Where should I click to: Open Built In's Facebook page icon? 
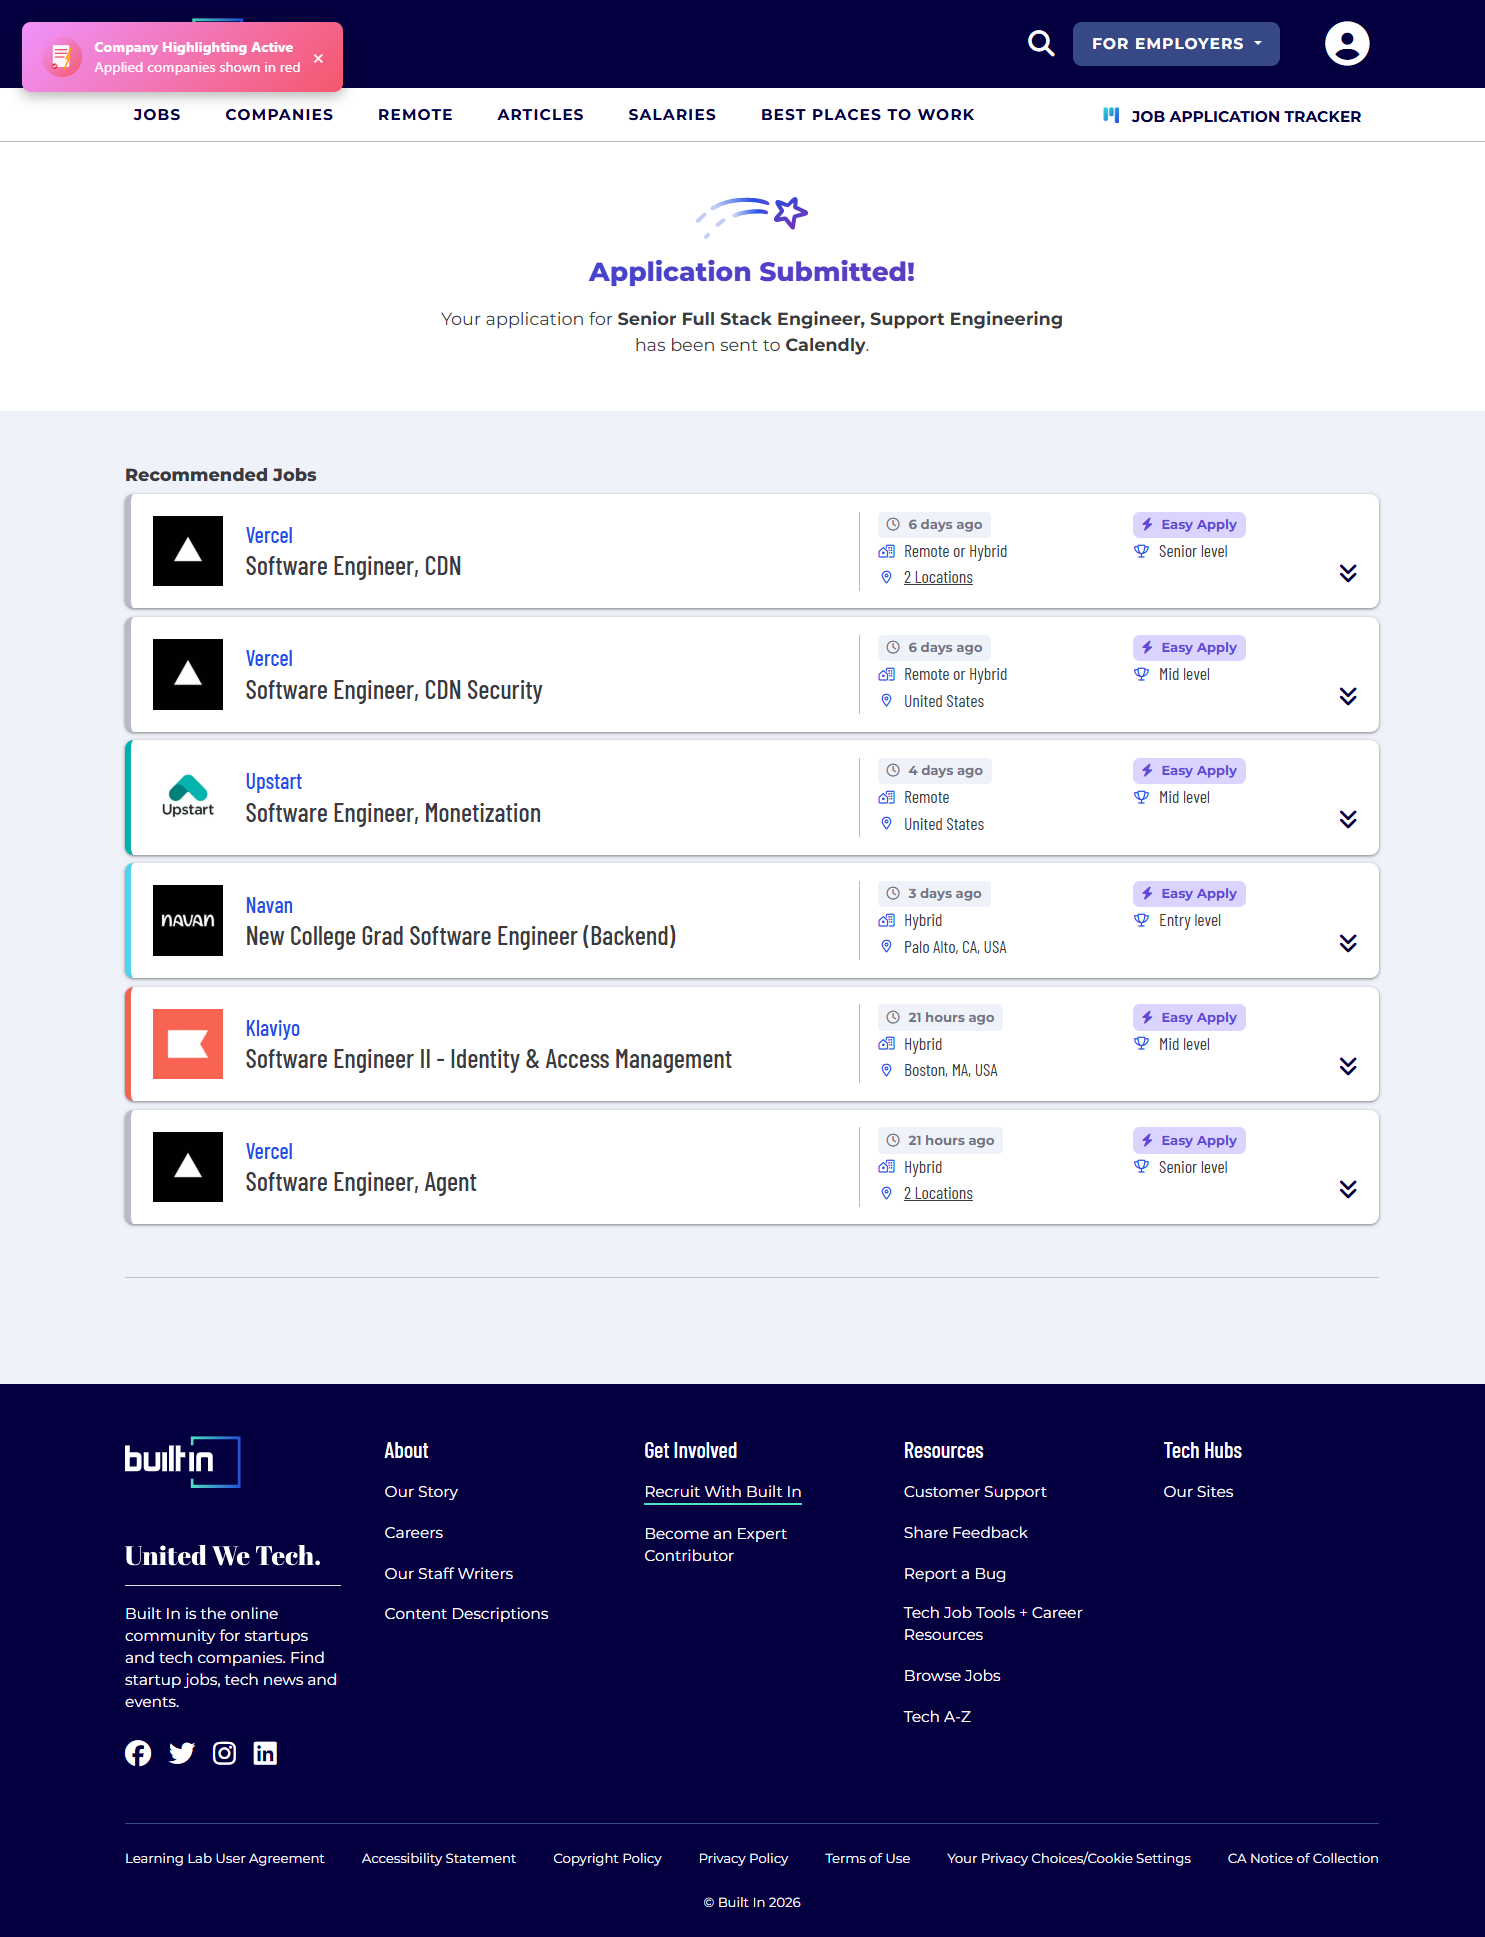tap(138, 1753)
